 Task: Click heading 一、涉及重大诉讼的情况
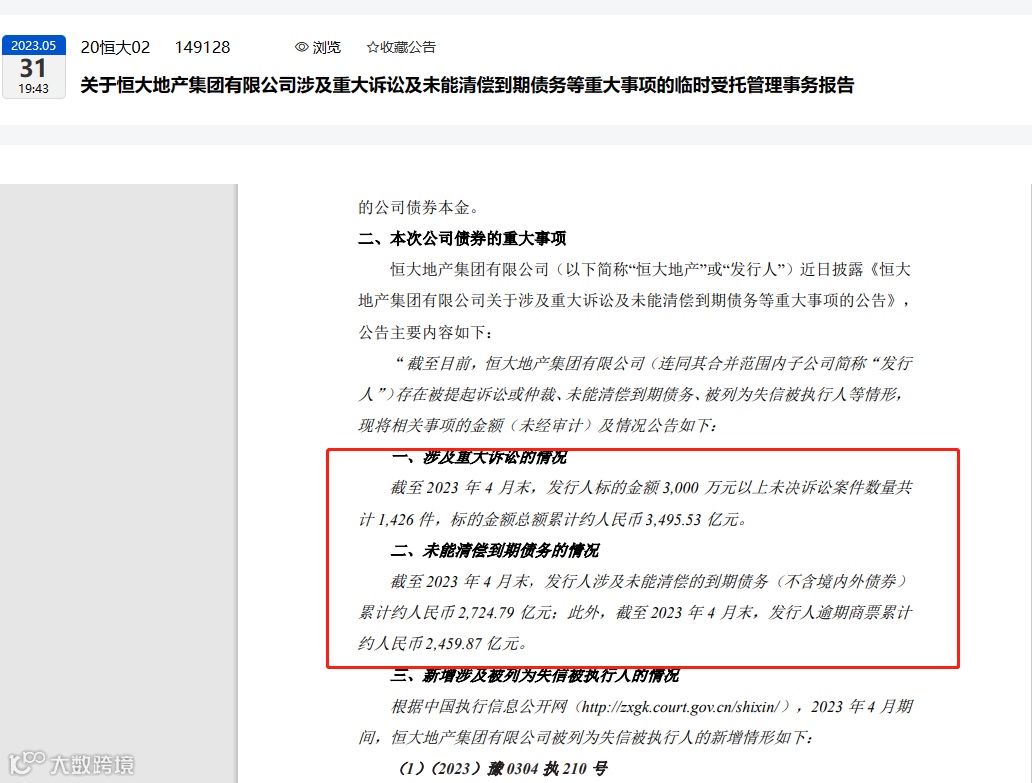click(479, 457)
